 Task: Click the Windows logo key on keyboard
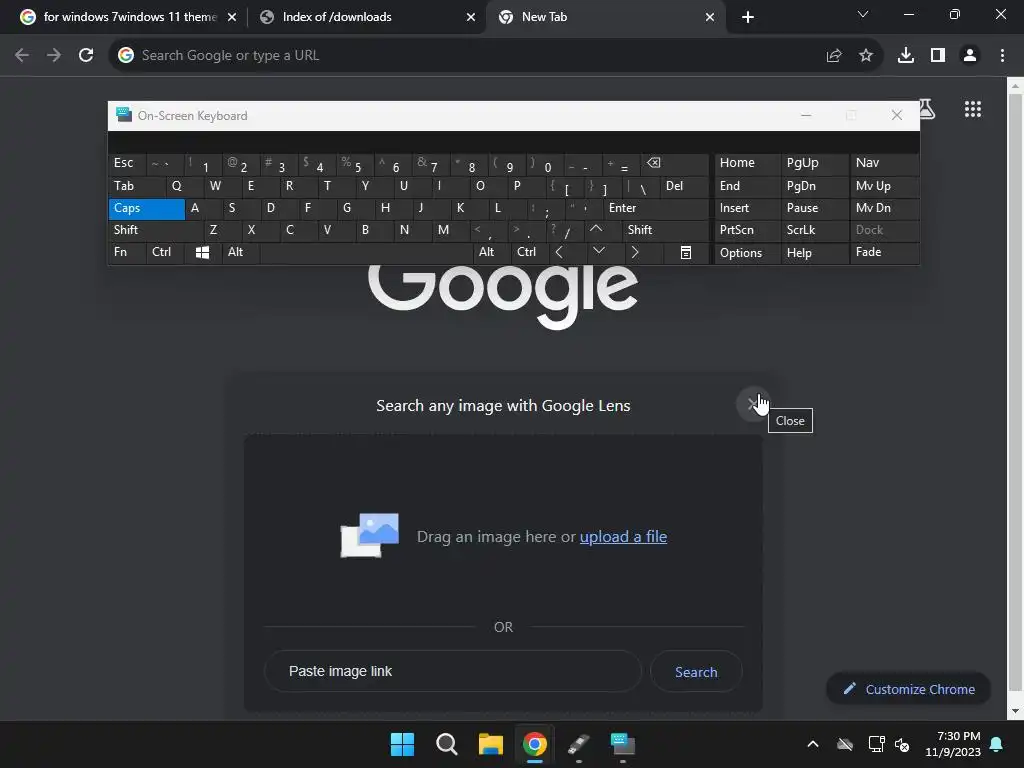coord(202,252)
